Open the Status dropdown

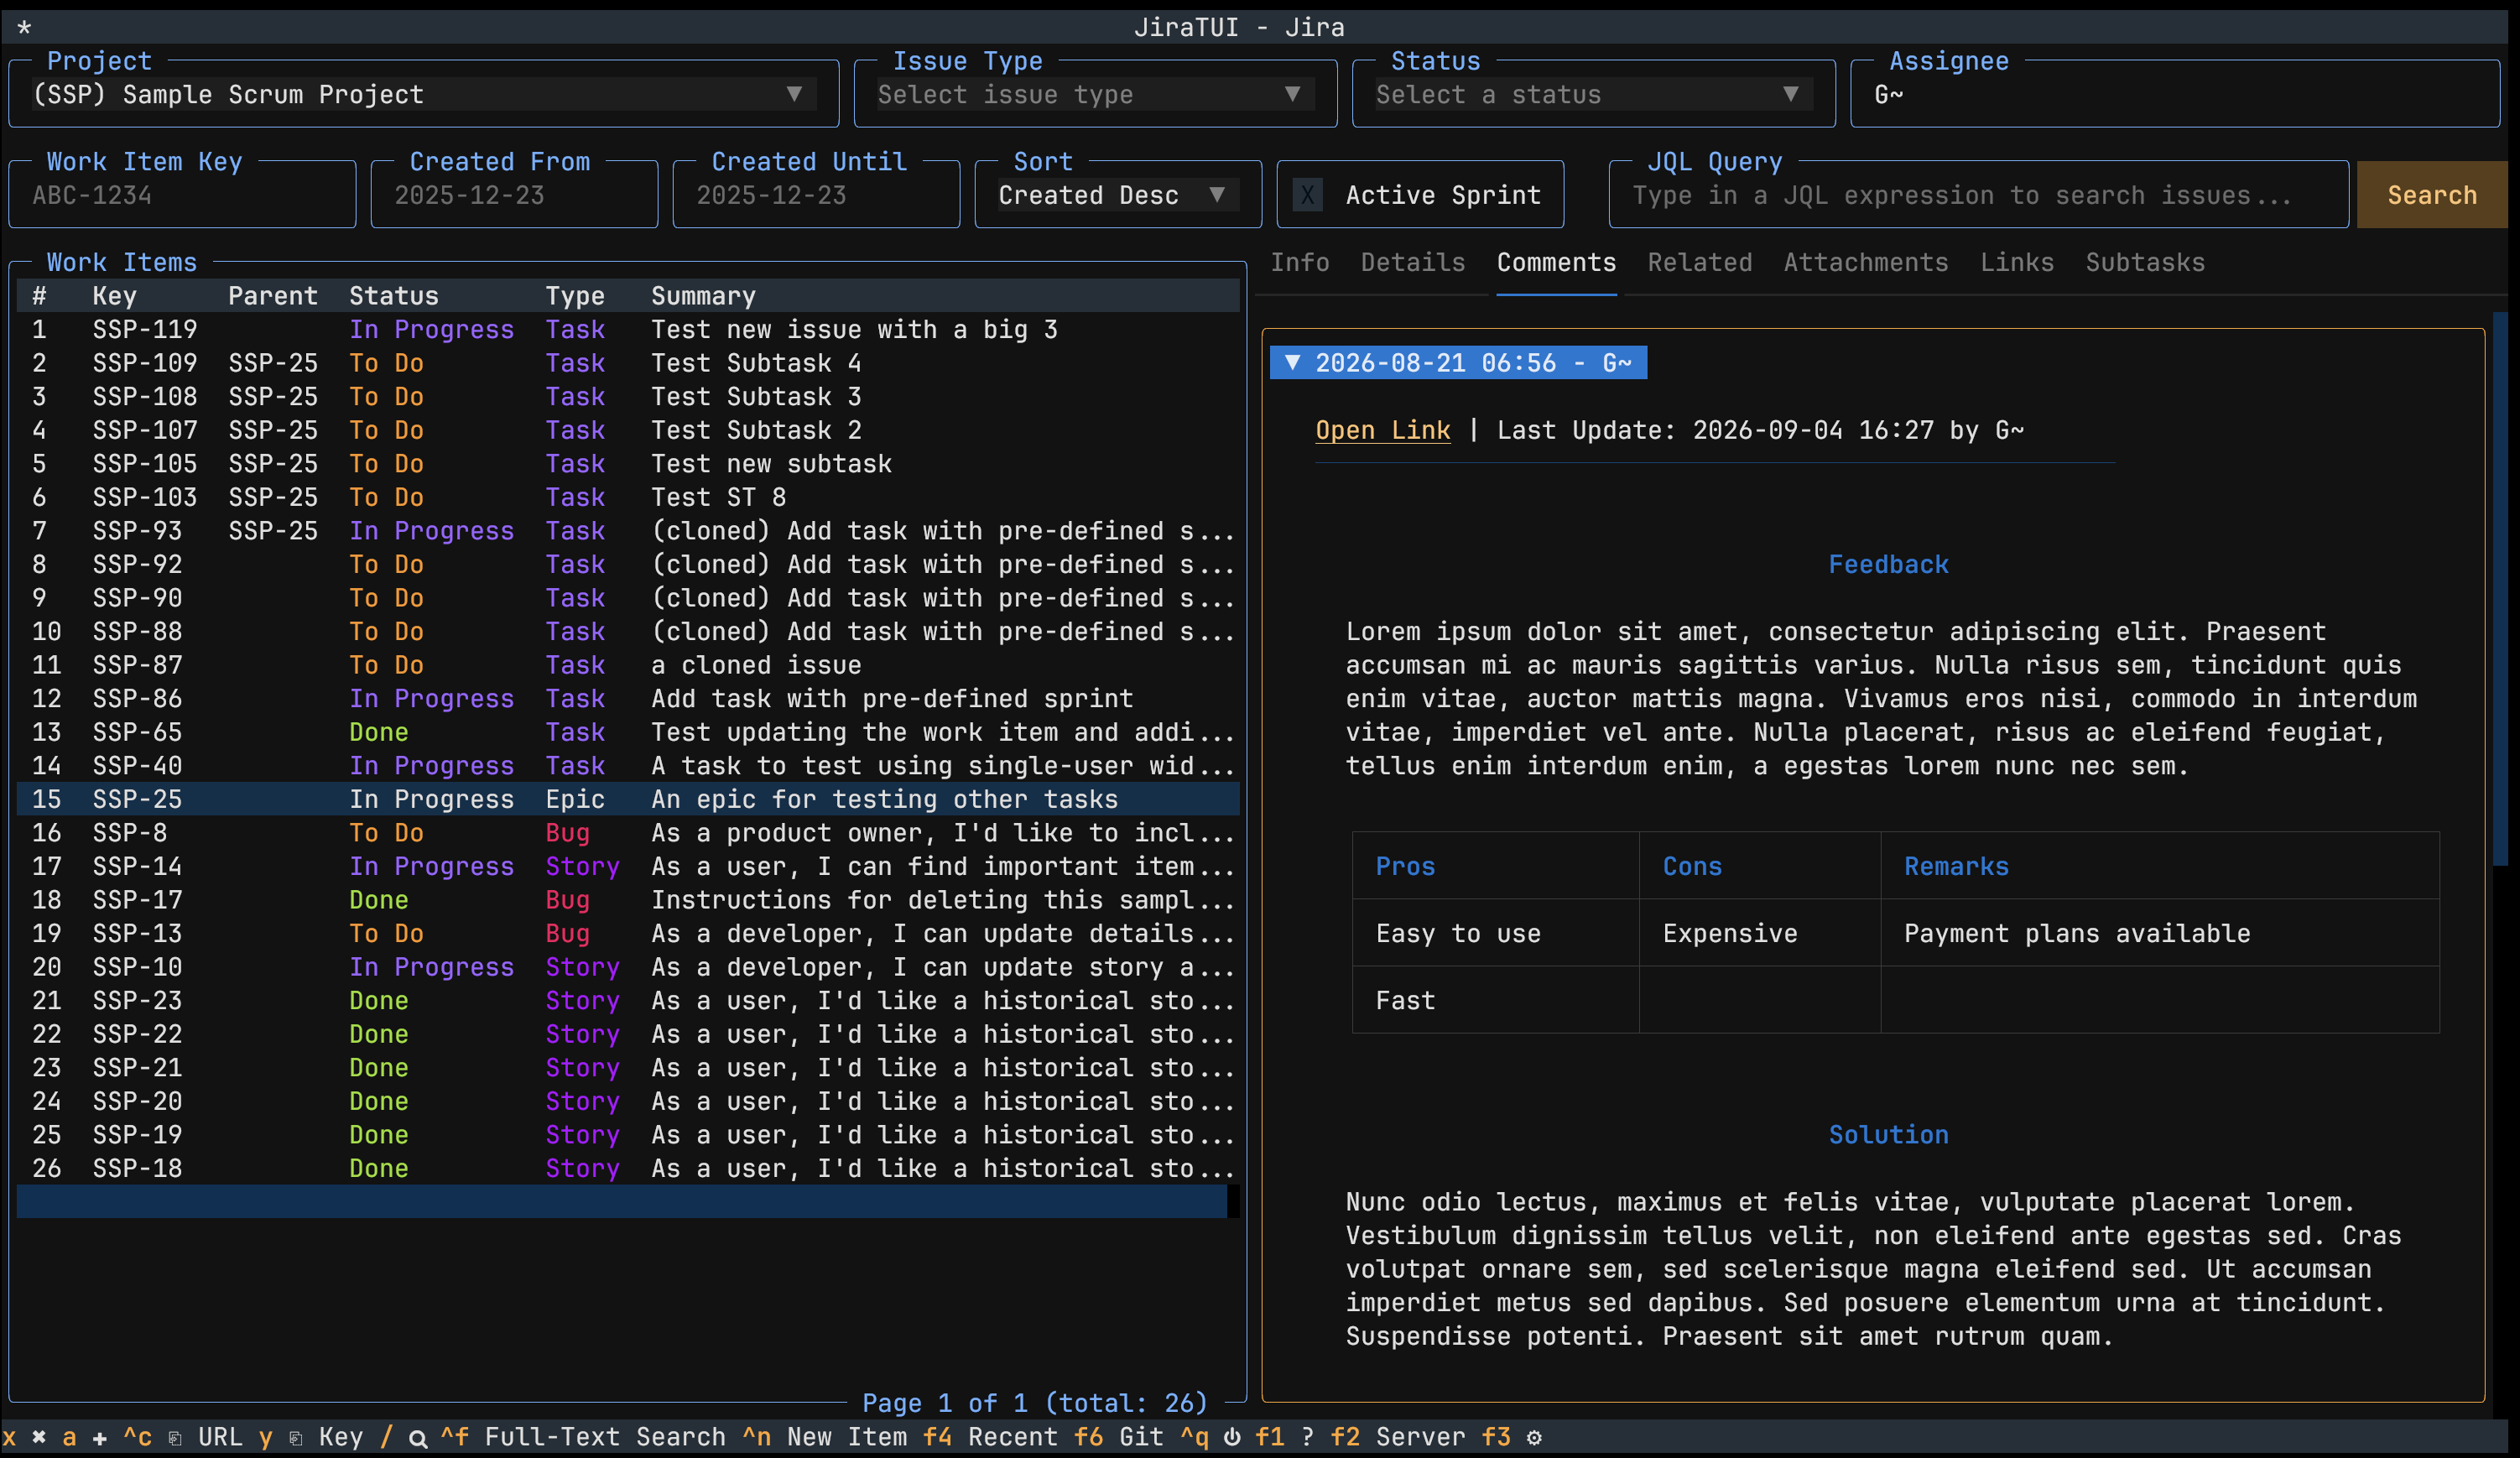(x=1593, y=95)
